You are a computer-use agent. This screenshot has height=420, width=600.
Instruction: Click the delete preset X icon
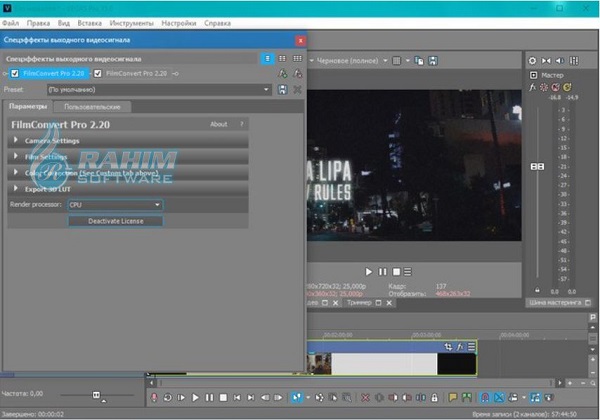pyautogui.click(x=297, y=90)
